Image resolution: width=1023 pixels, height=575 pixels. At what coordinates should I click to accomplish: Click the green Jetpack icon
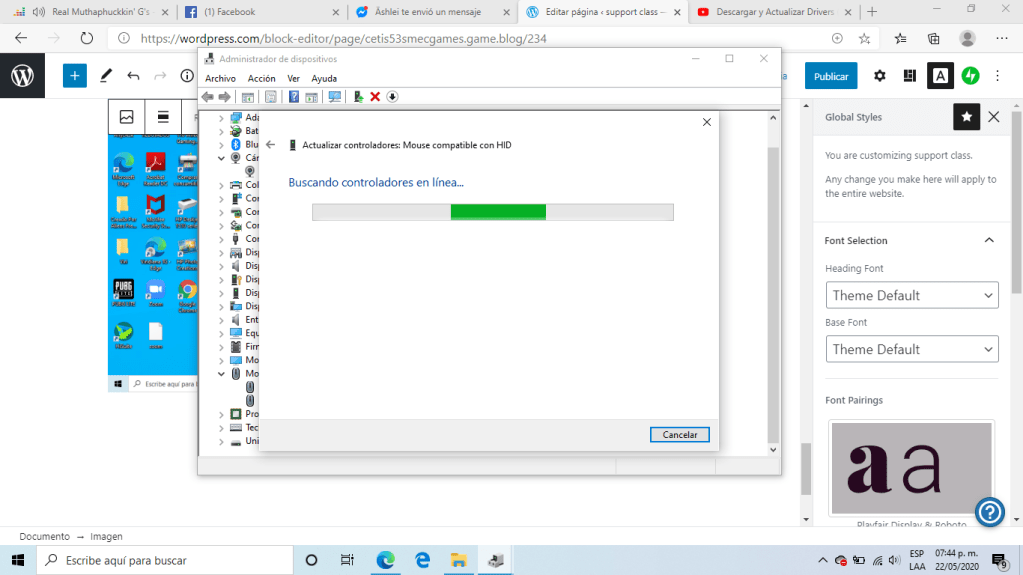[x=970, y=76]
